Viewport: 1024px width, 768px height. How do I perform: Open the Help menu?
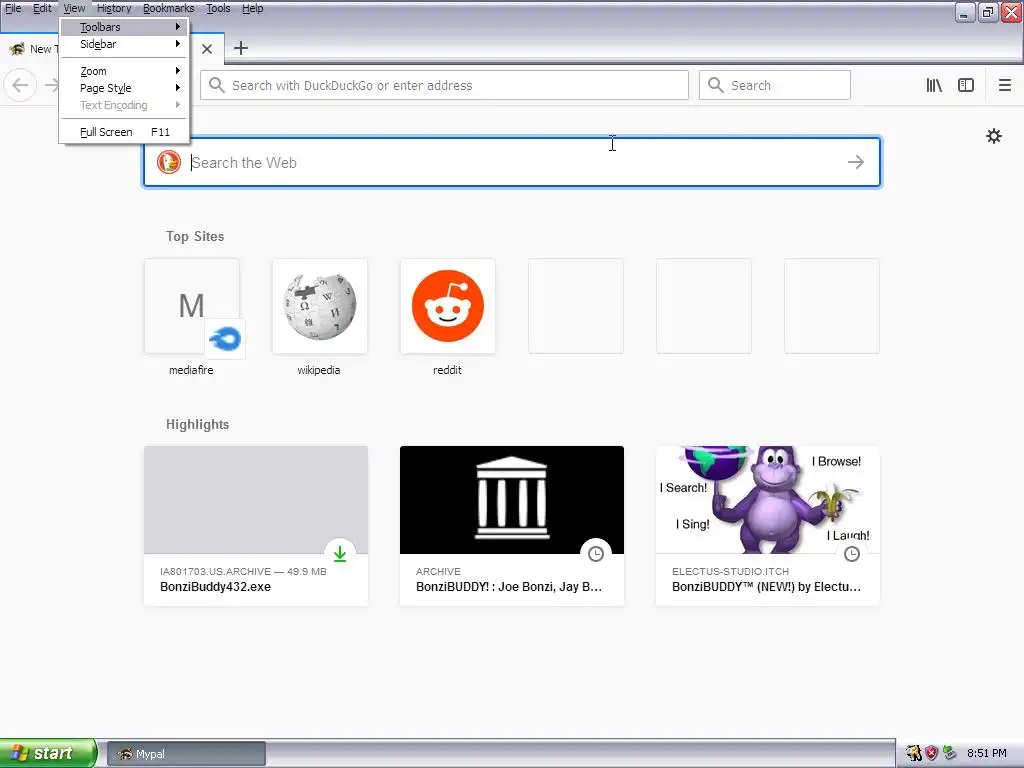point(253,8)
